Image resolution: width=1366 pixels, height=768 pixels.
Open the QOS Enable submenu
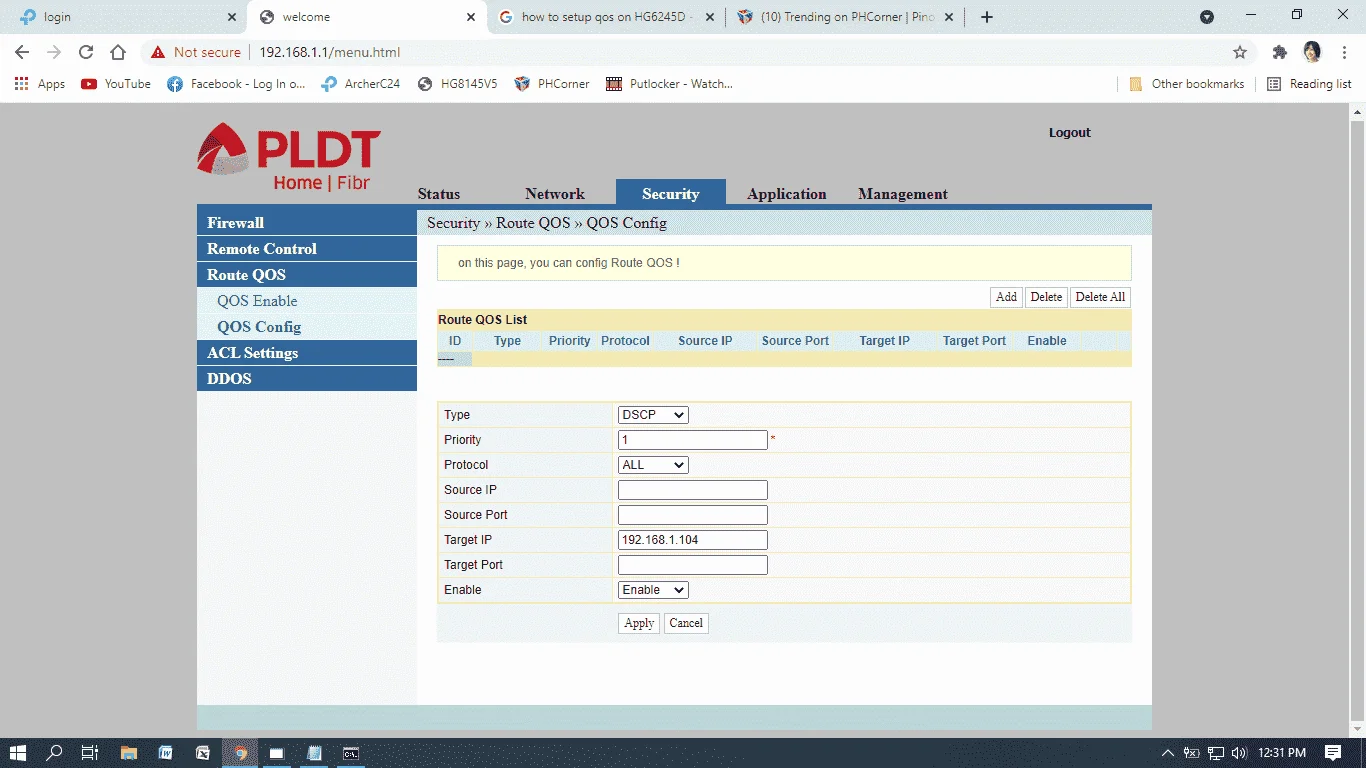257,301
